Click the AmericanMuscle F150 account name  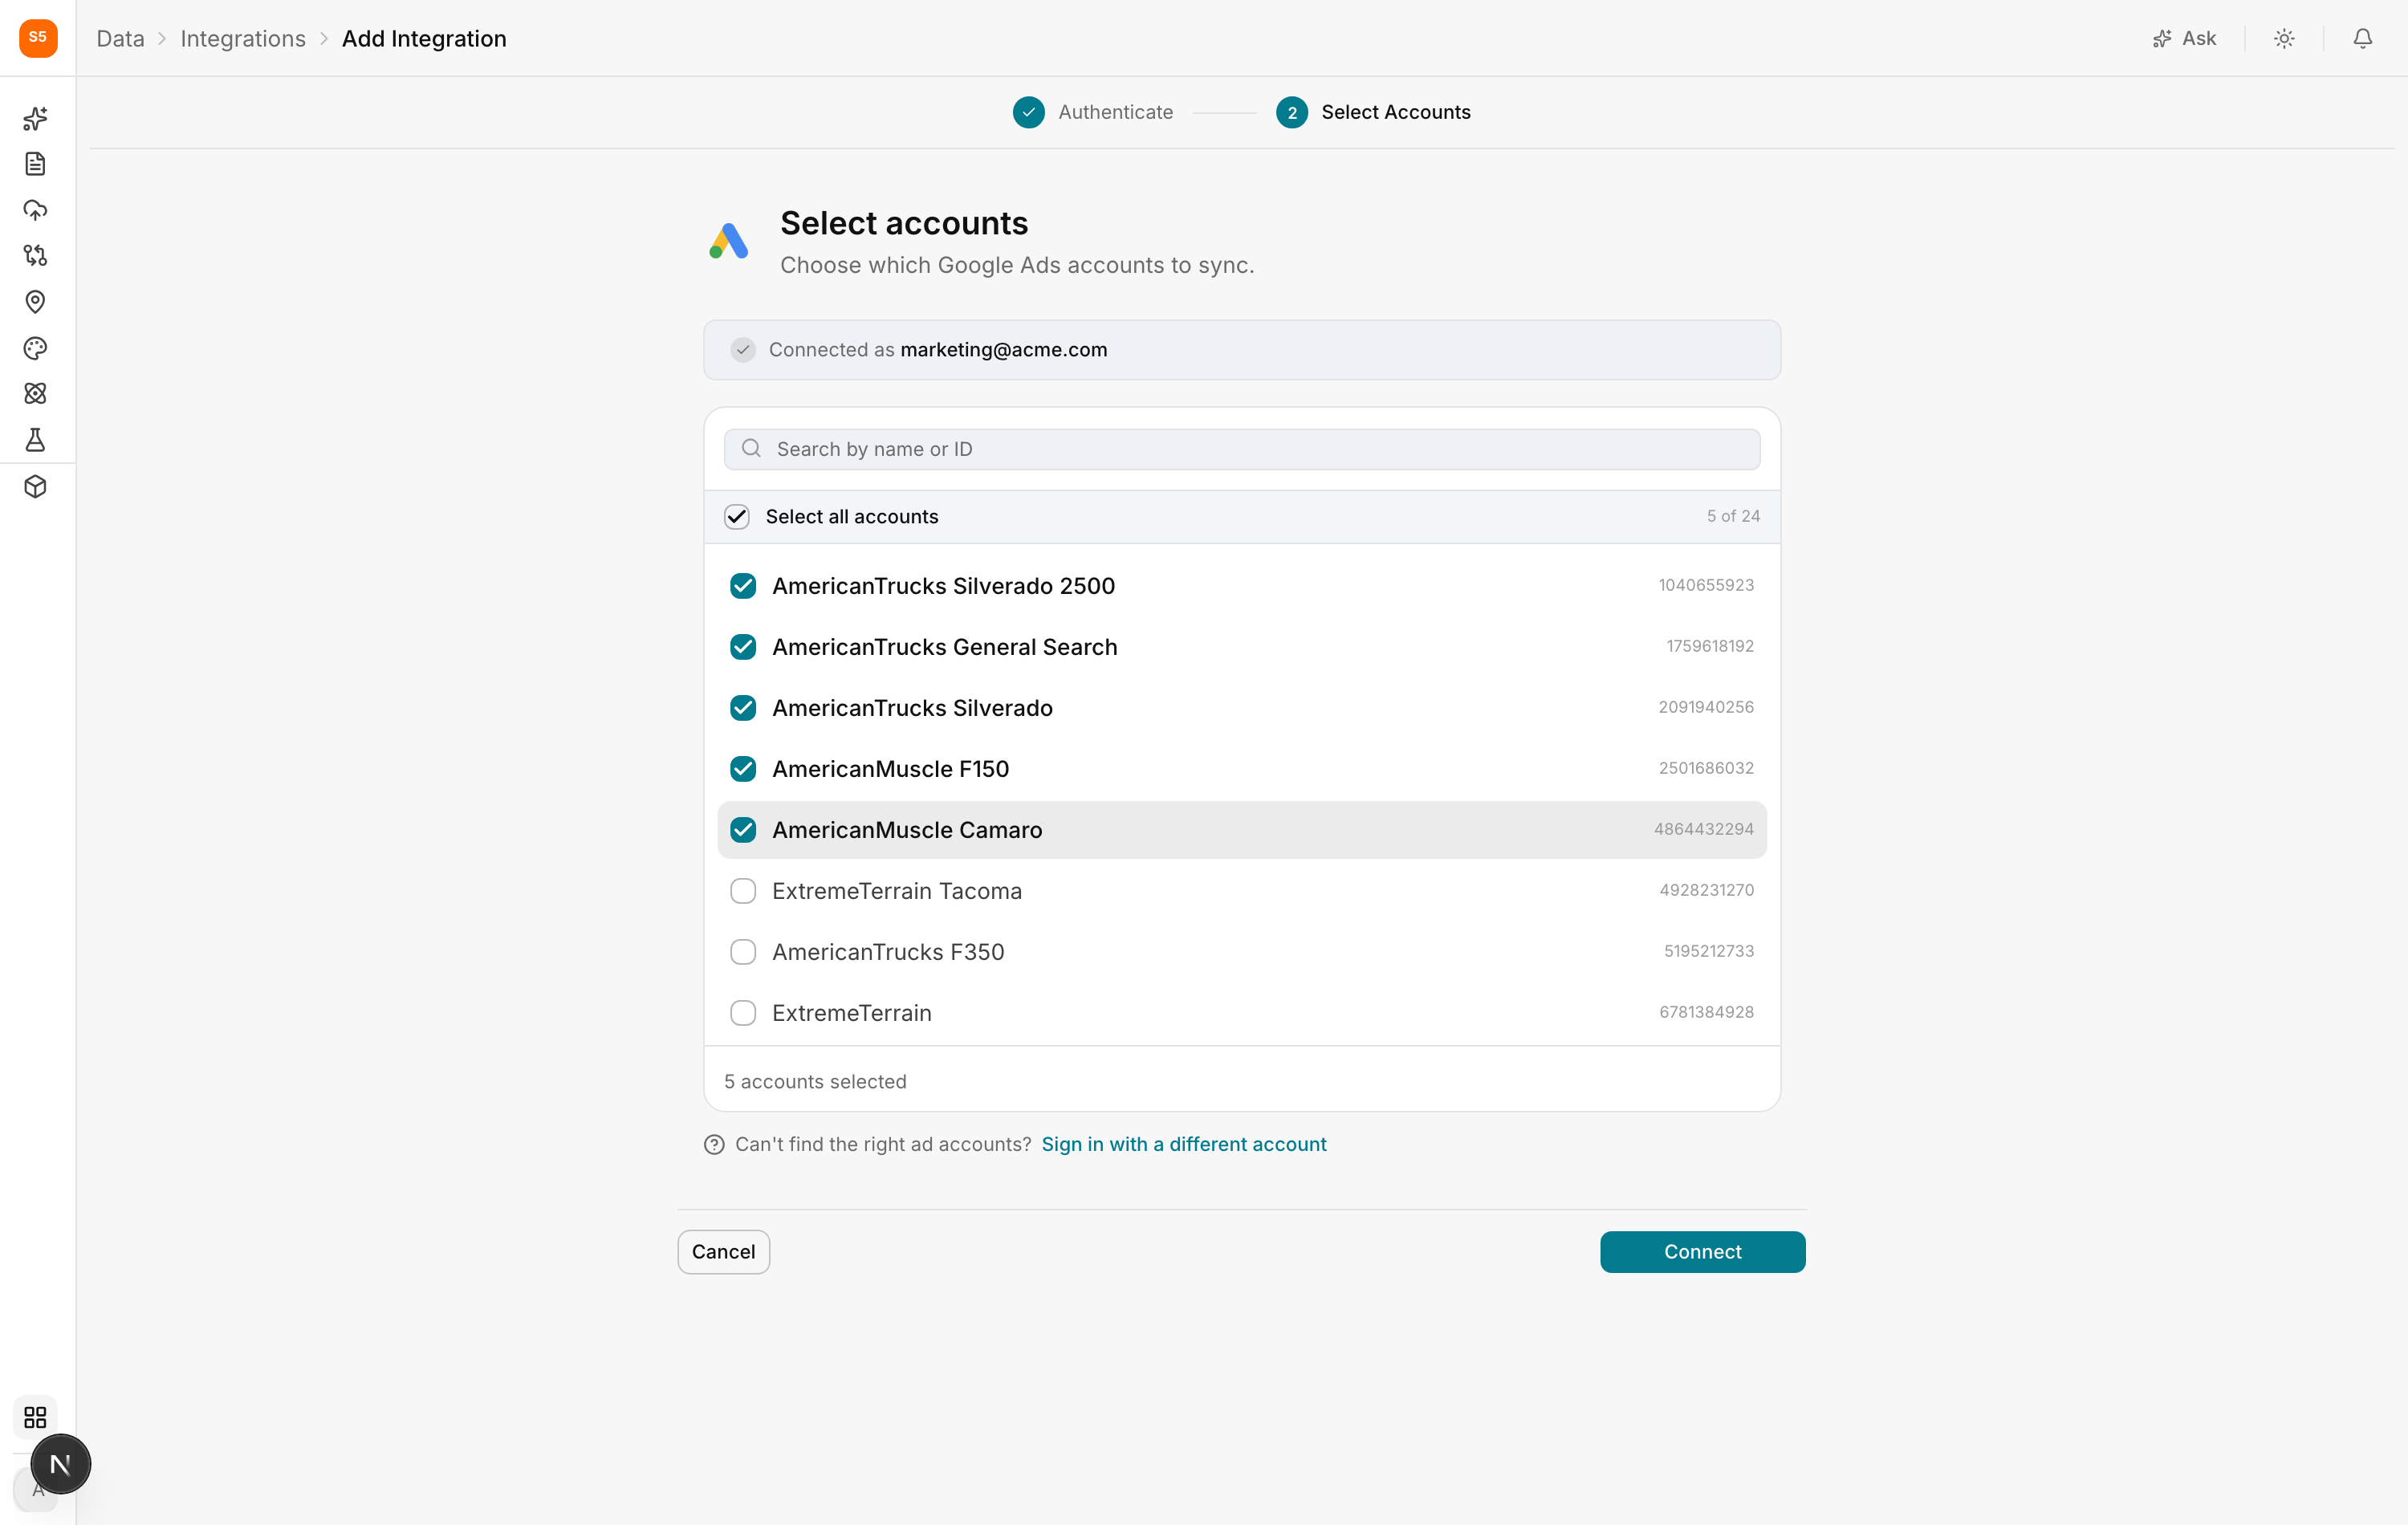890,769
